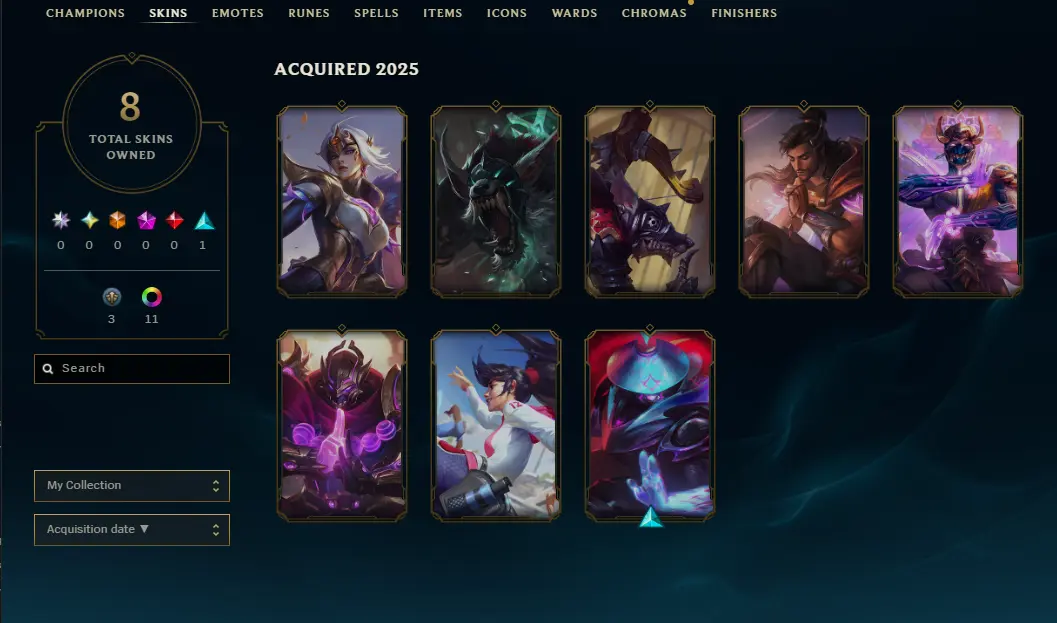
Task: Open the Chromas tab
Action: tap(654, 13)
